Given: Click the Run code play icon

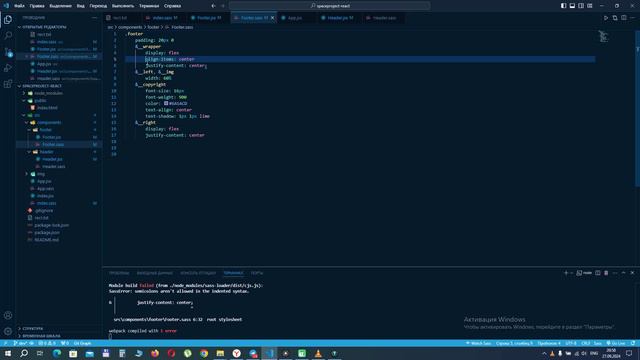Looking at the screenshot, I should tap(606, 18).
